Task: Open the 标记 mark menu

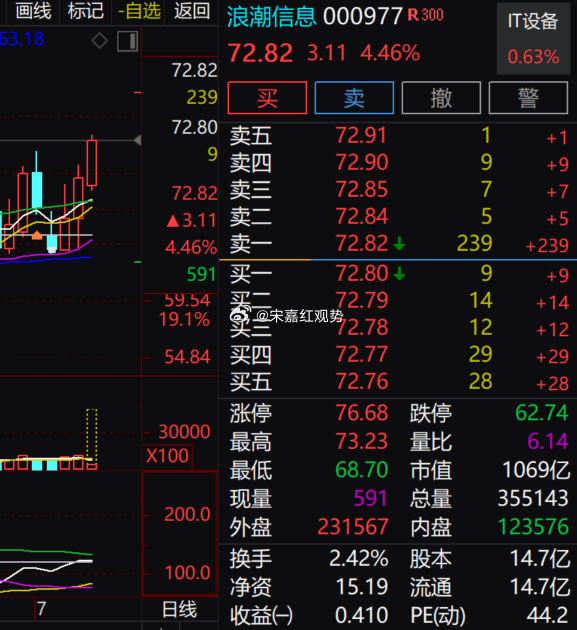Action: point(86,11)
